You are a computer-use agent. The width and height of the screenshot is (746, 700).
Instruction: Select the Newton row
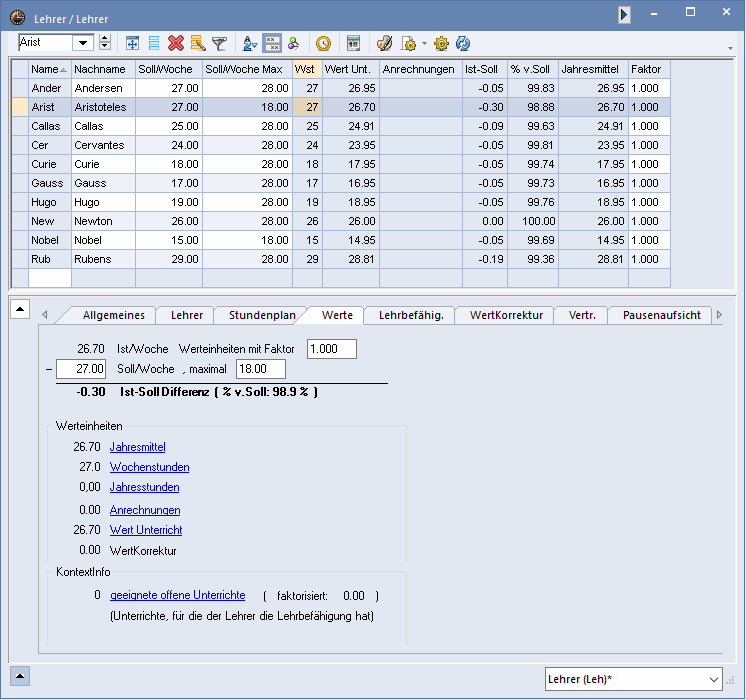click(341, 221)
